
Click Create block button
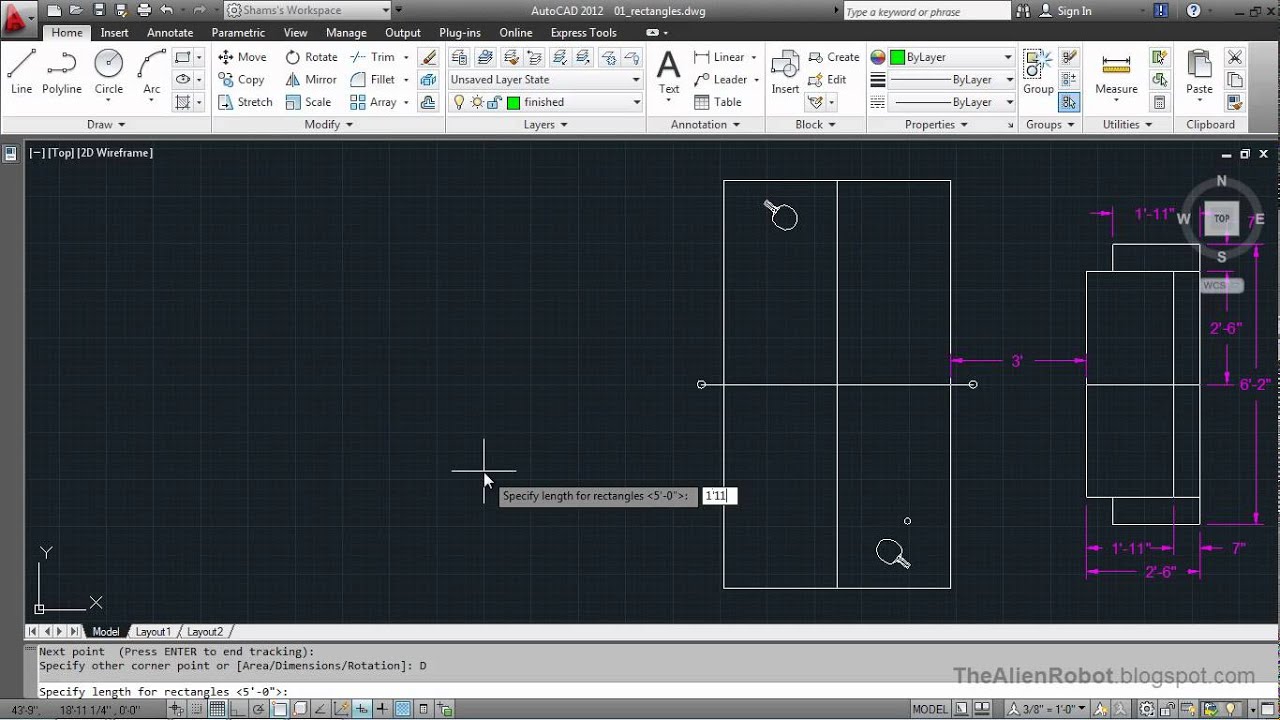pyautogui.click(x=834, y=57)
